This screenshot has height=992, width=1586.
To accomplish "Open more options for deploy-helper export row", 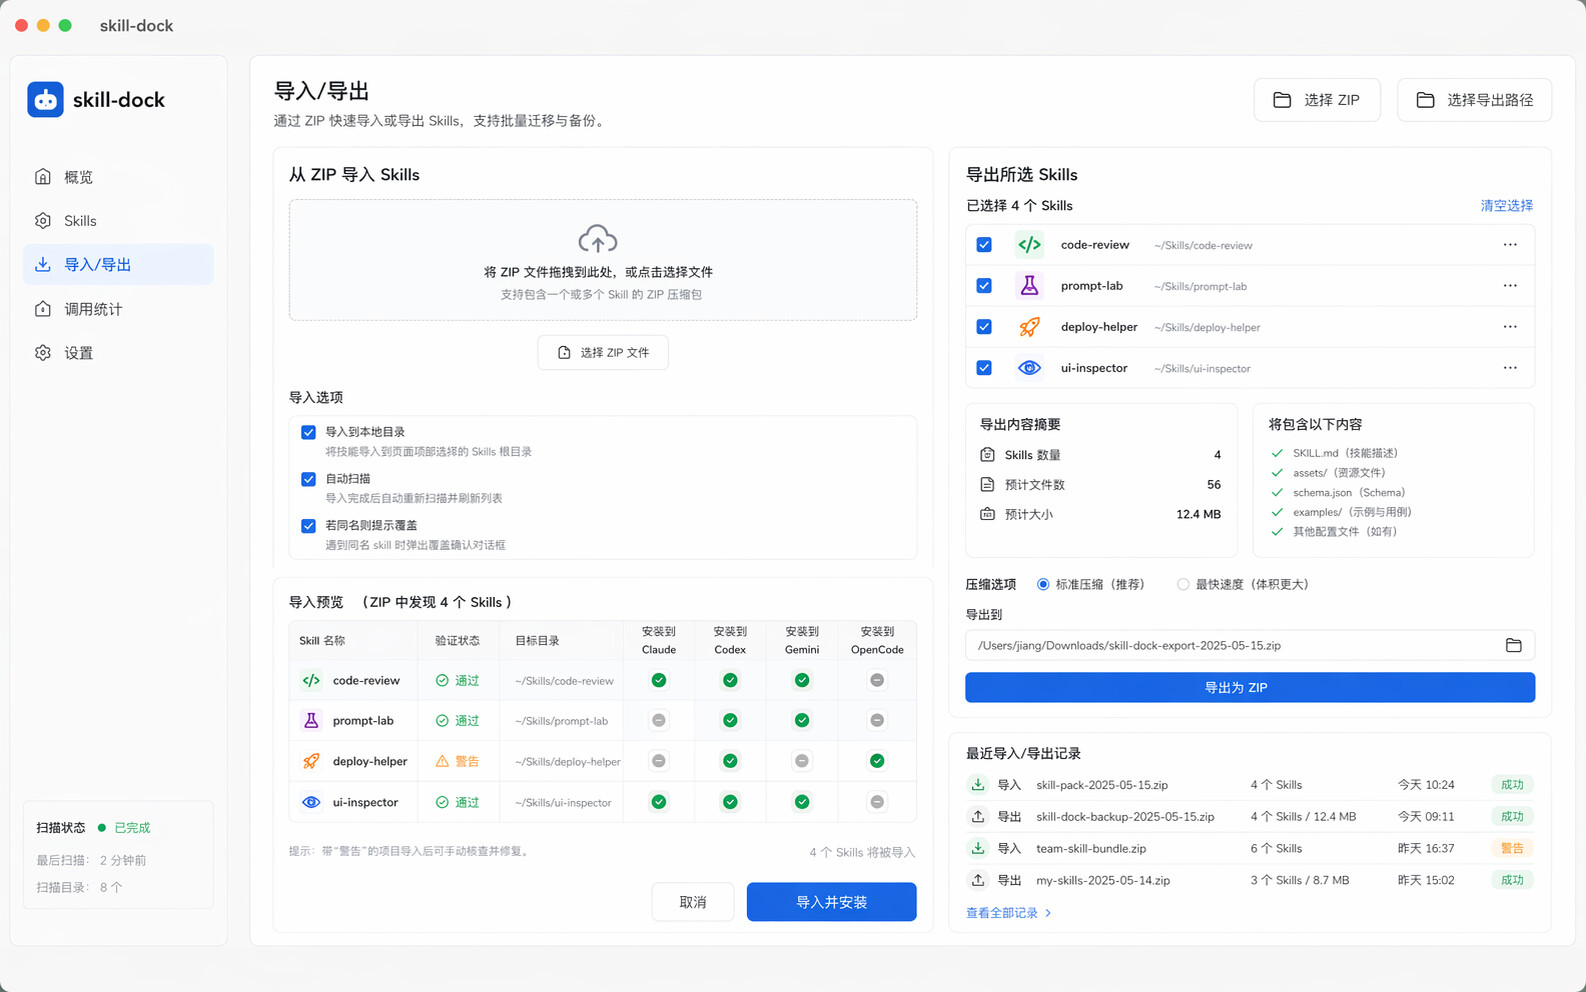I will (x=1510, y=327).
